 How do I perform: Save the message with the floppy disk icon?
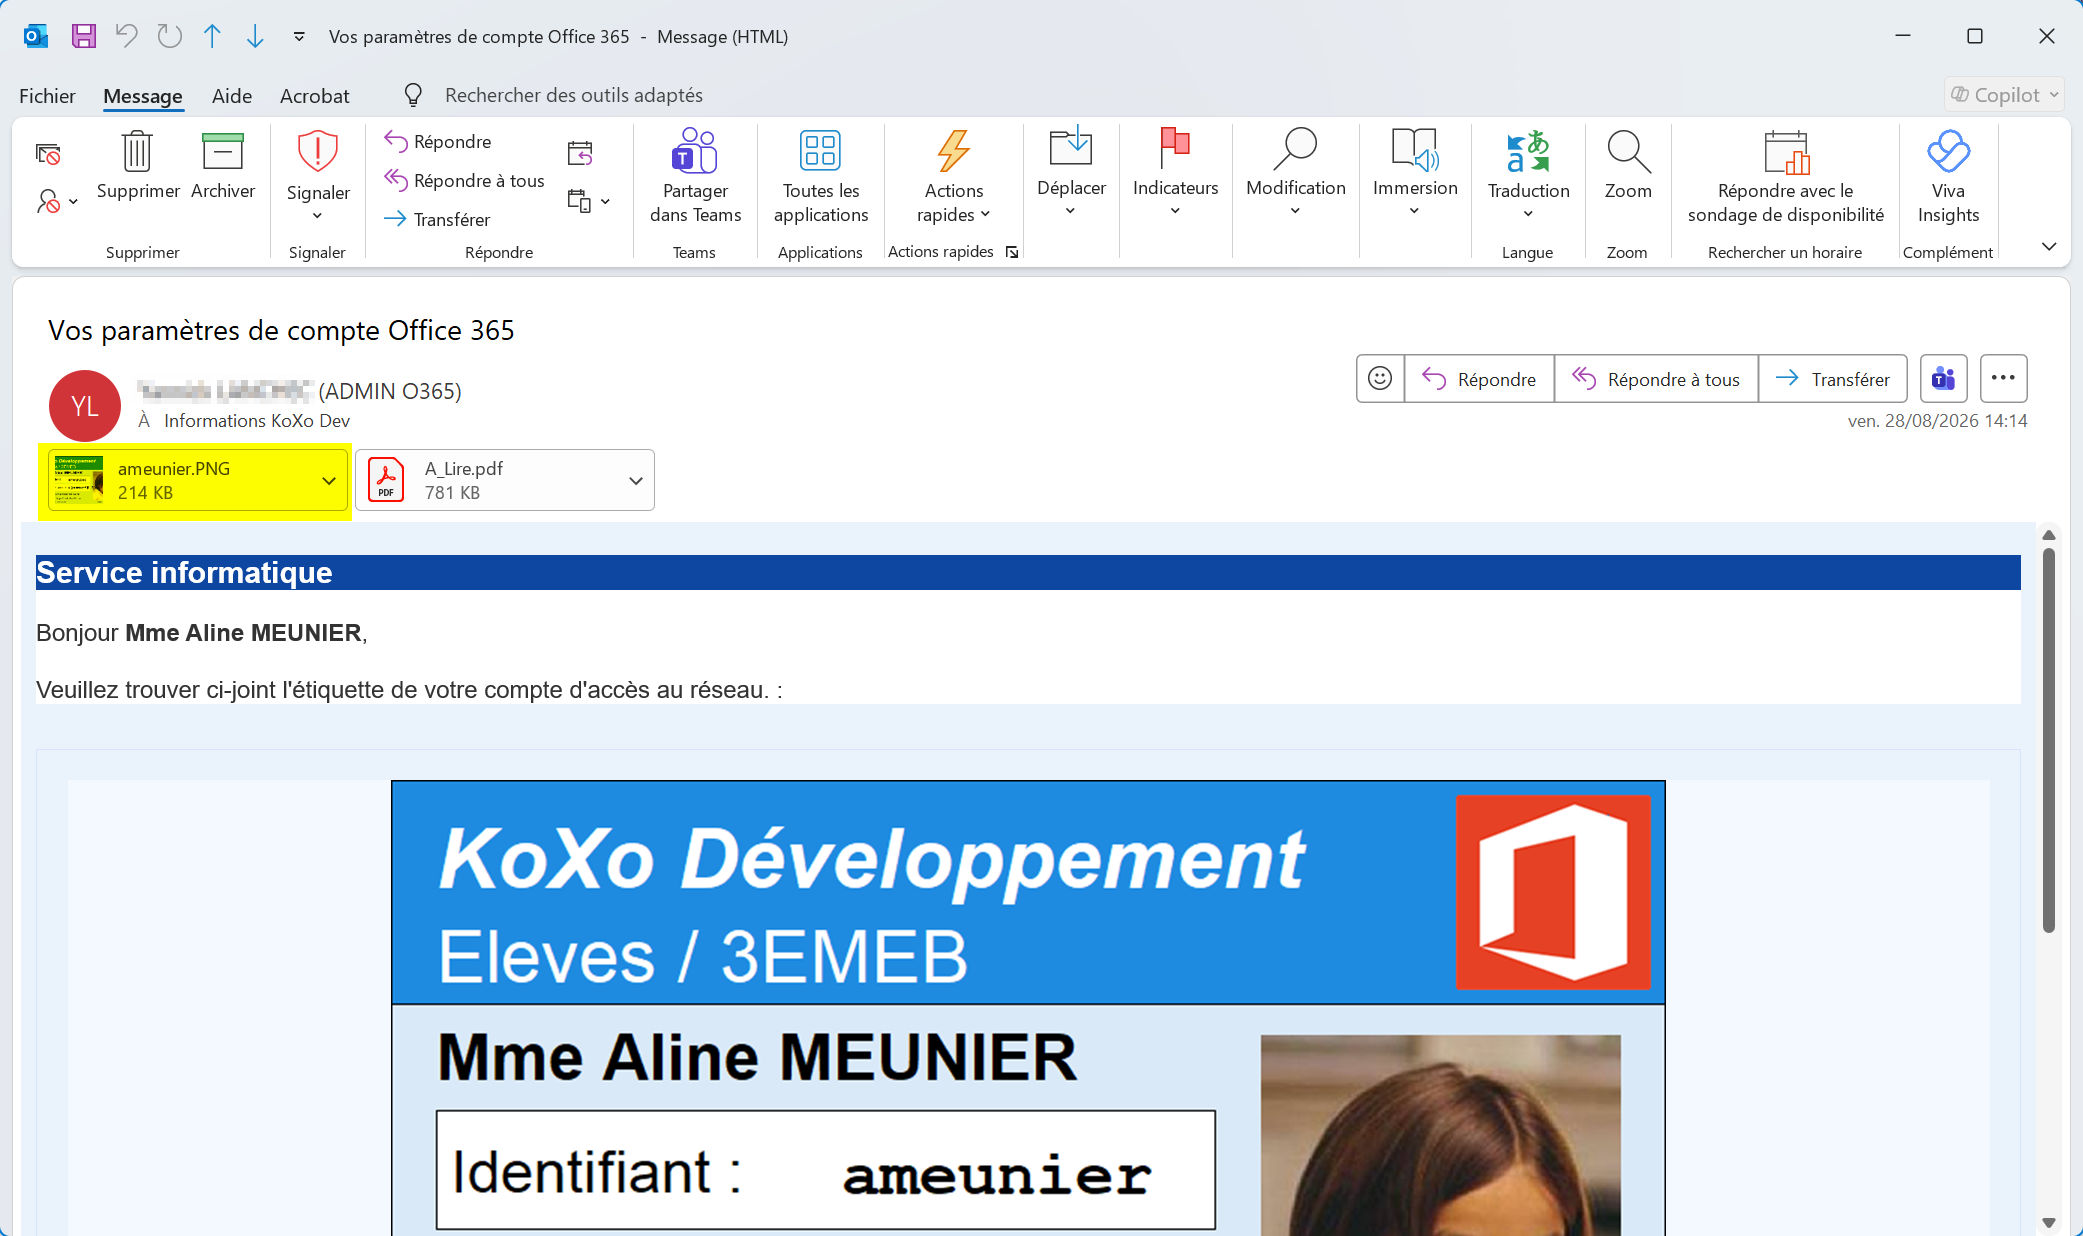pyautogui.click(x=84, y=37)
